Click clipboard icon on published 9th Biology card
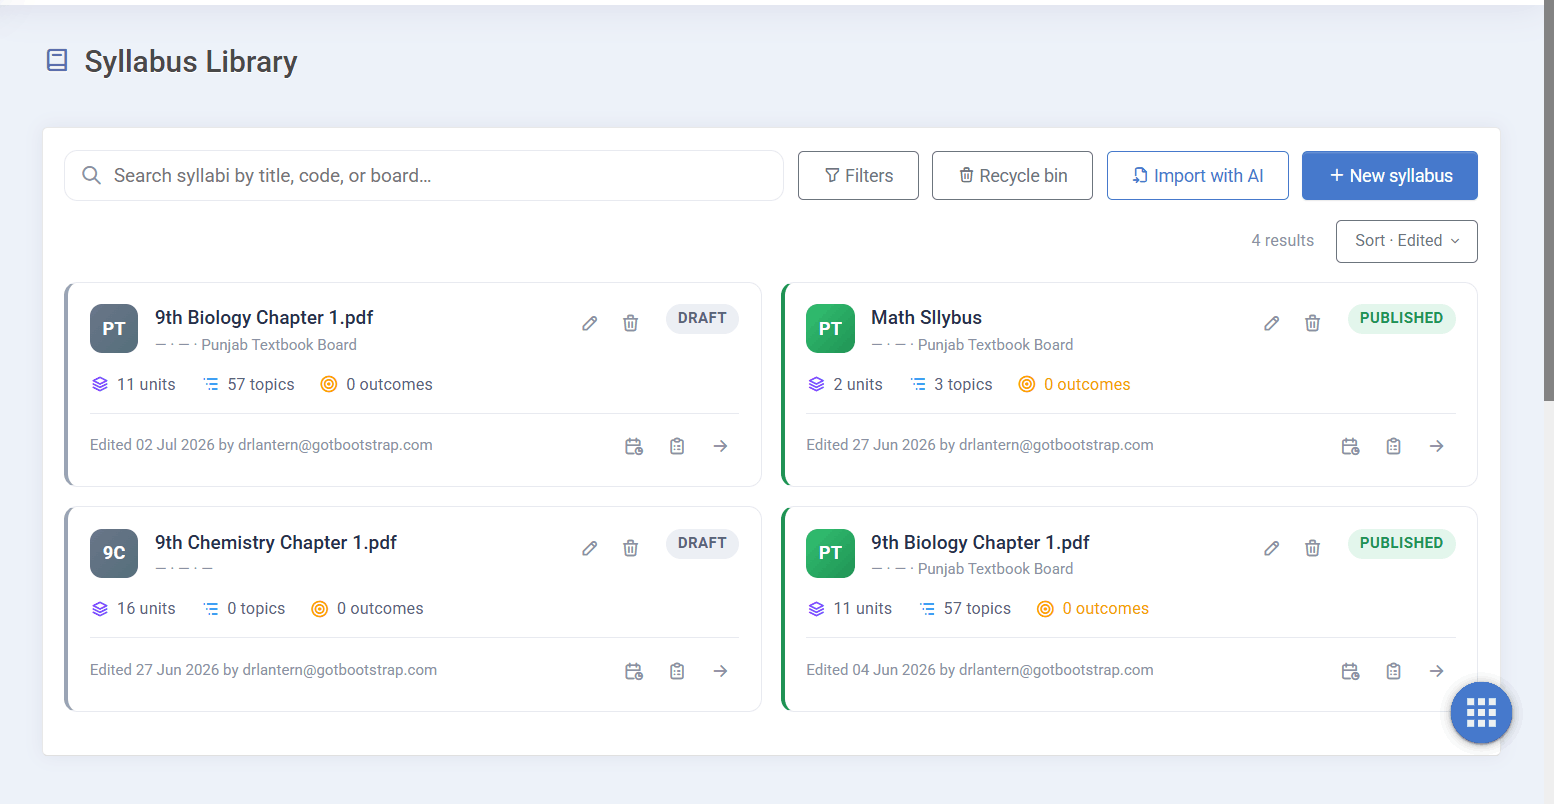This screenshot has width=1554, height=804. coord(1393,671)
